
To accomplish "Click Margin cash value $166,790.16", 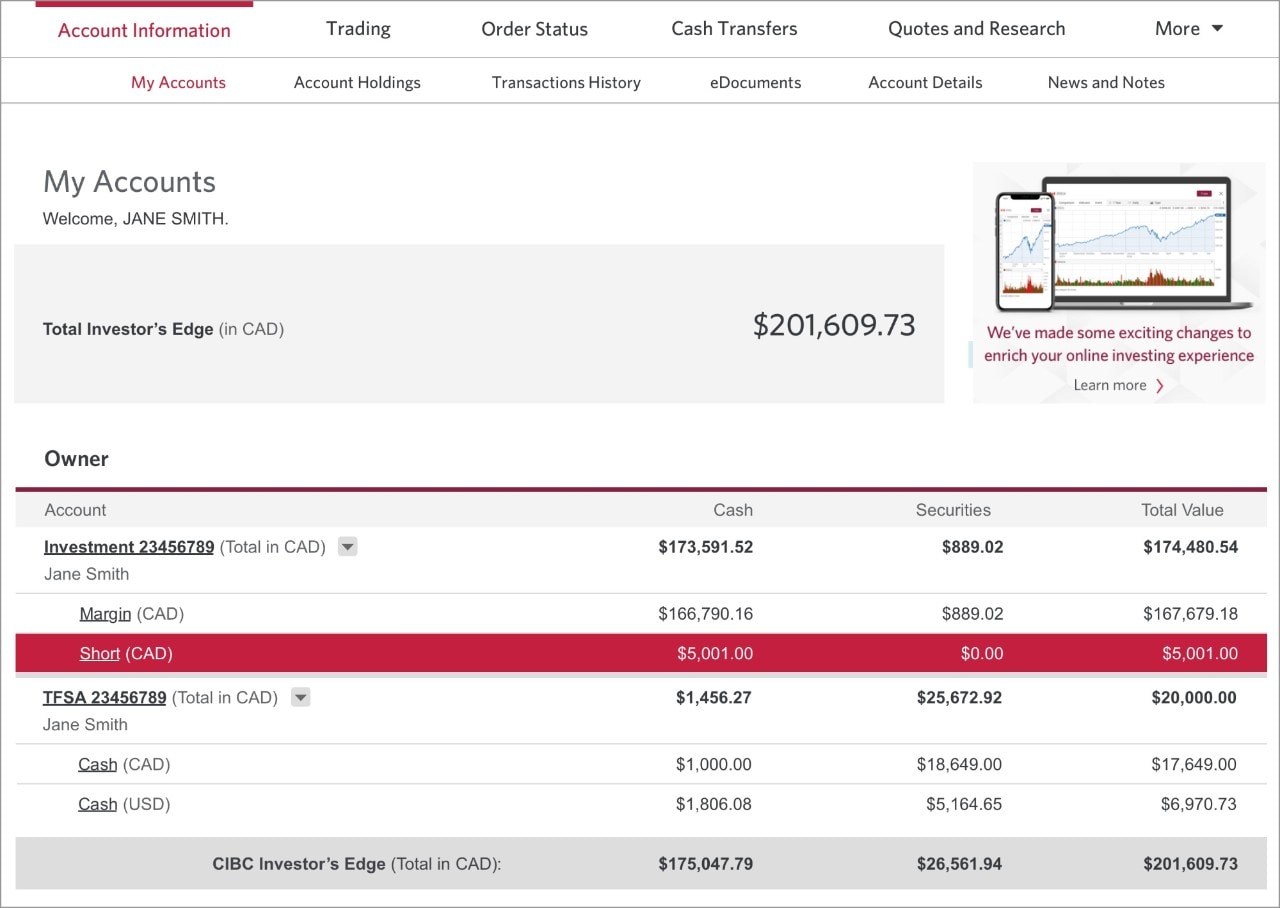I will [706, 614].
